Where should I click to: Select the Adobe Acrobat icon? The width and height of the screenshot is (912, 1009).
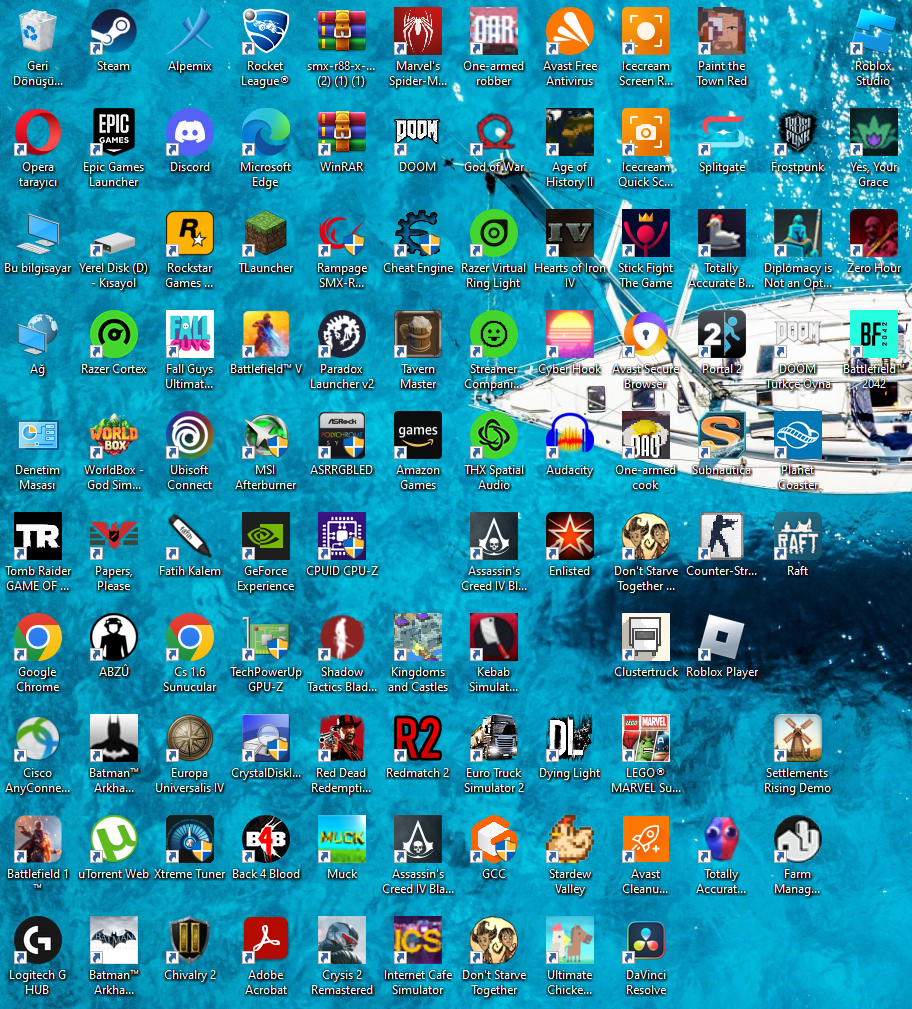(x=265, y=941)
